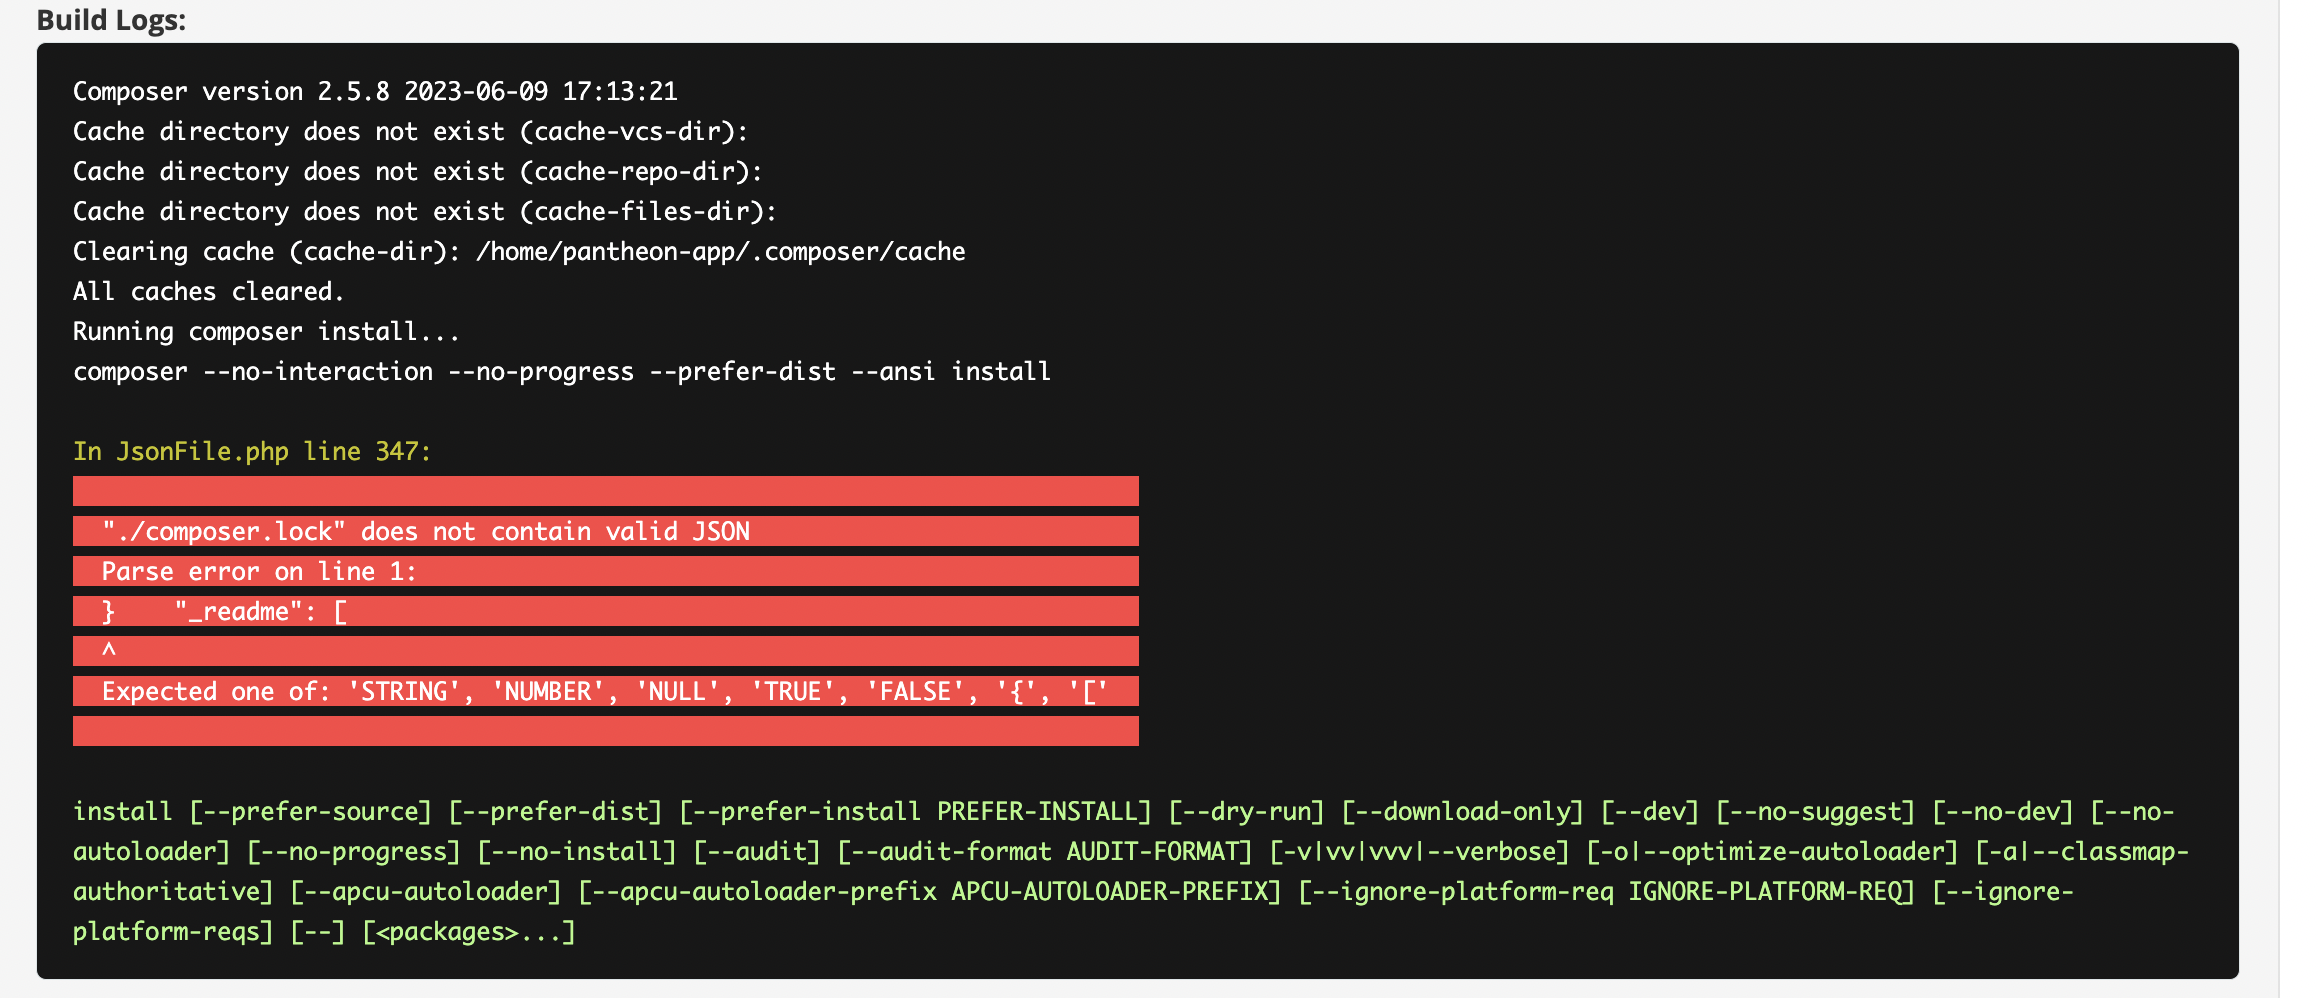Click the pantheon-app composer cache path
This screenshot has width=2318, height=998.
pyautogui.click(x=720, y=251)
